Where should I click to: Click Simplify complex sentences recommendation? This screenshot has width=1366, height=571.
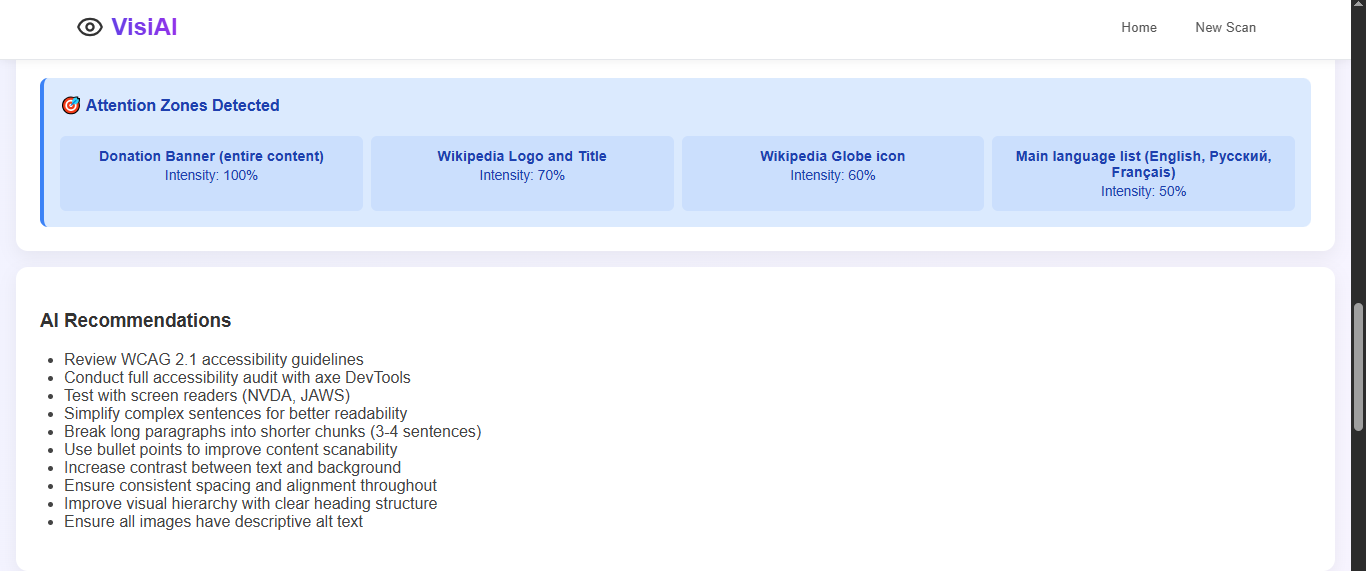click(236, 413)
